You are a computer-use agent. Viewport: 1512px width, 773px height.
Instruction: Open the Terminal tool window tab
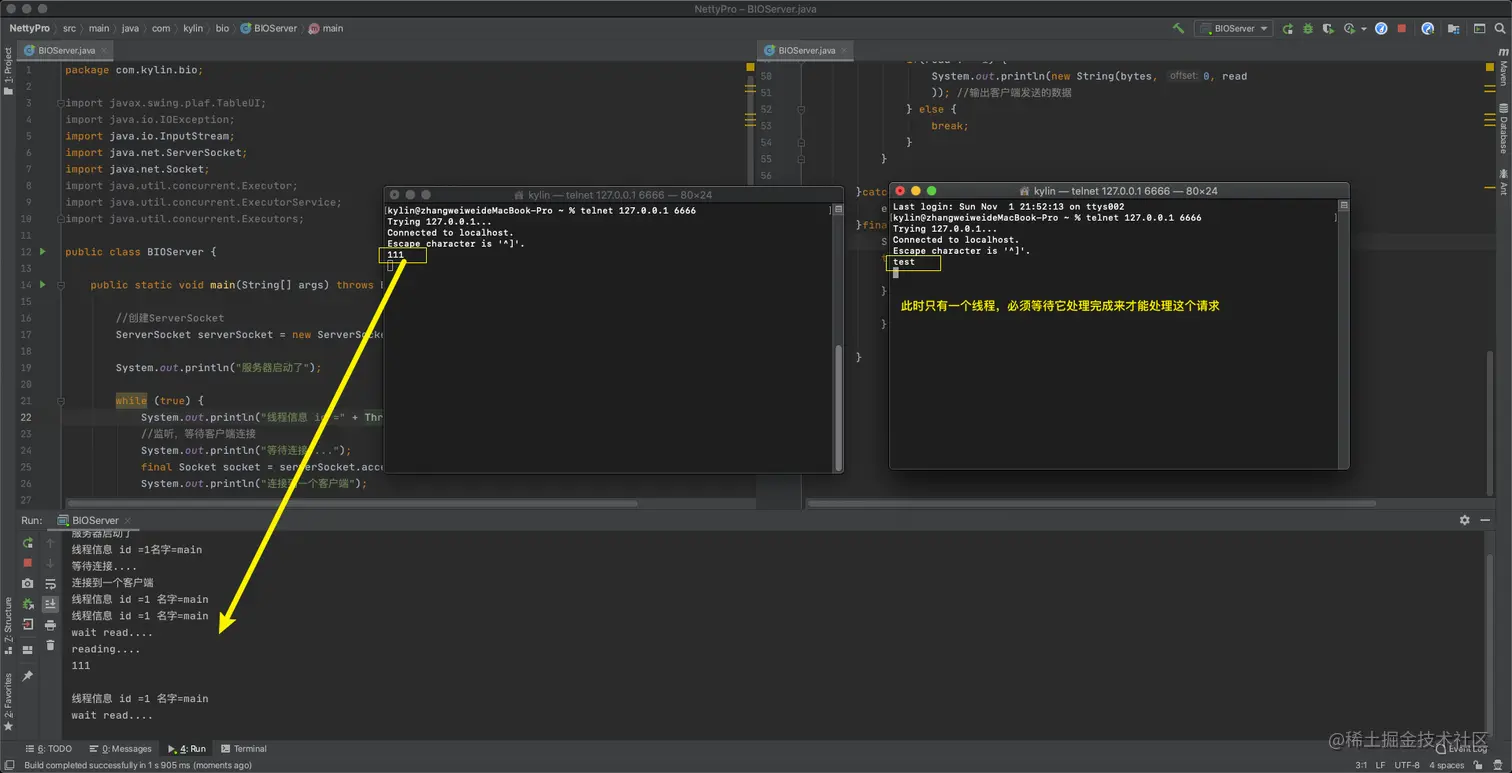pos(244,748)
